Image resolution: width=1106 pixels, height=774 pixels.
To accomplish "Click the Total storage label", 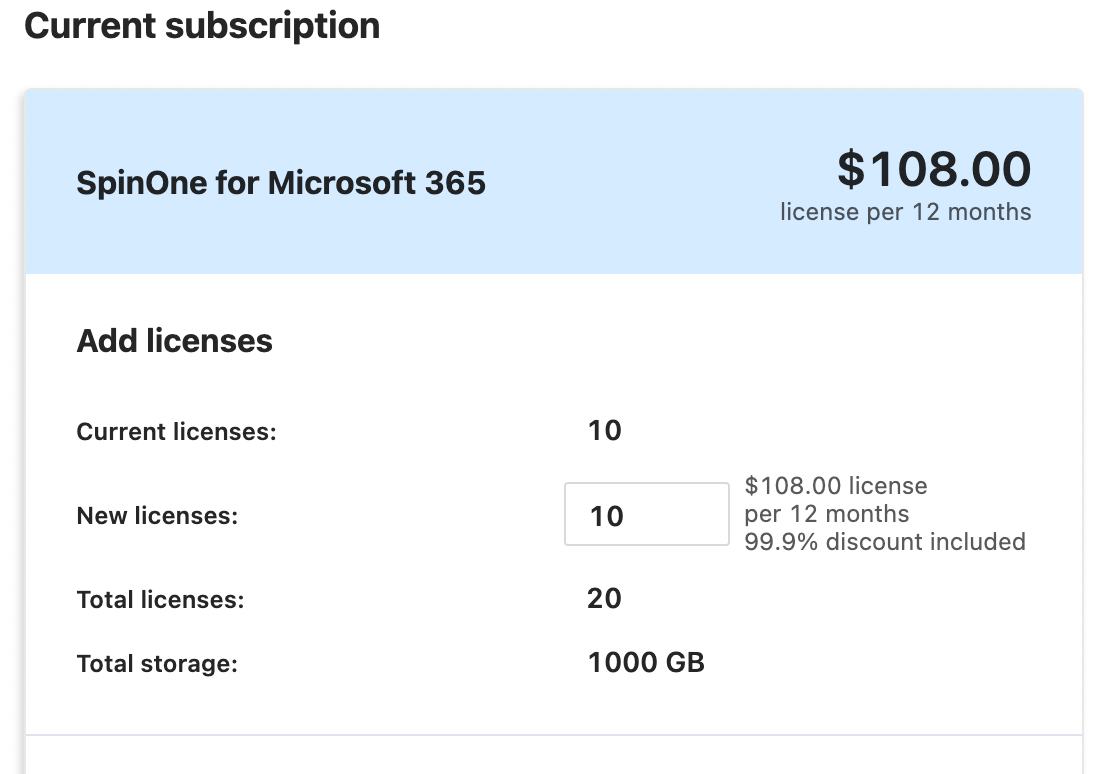I will click(x=157, y=663).
